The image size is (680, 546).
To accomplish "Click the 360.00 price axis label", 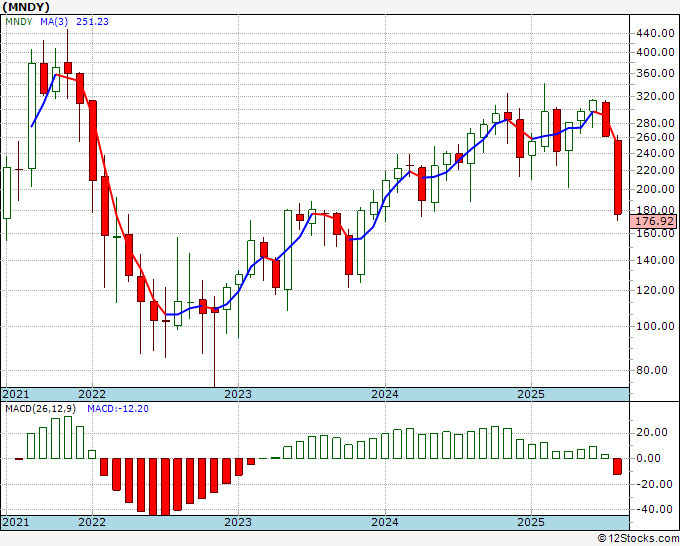I will coord(655,73).
